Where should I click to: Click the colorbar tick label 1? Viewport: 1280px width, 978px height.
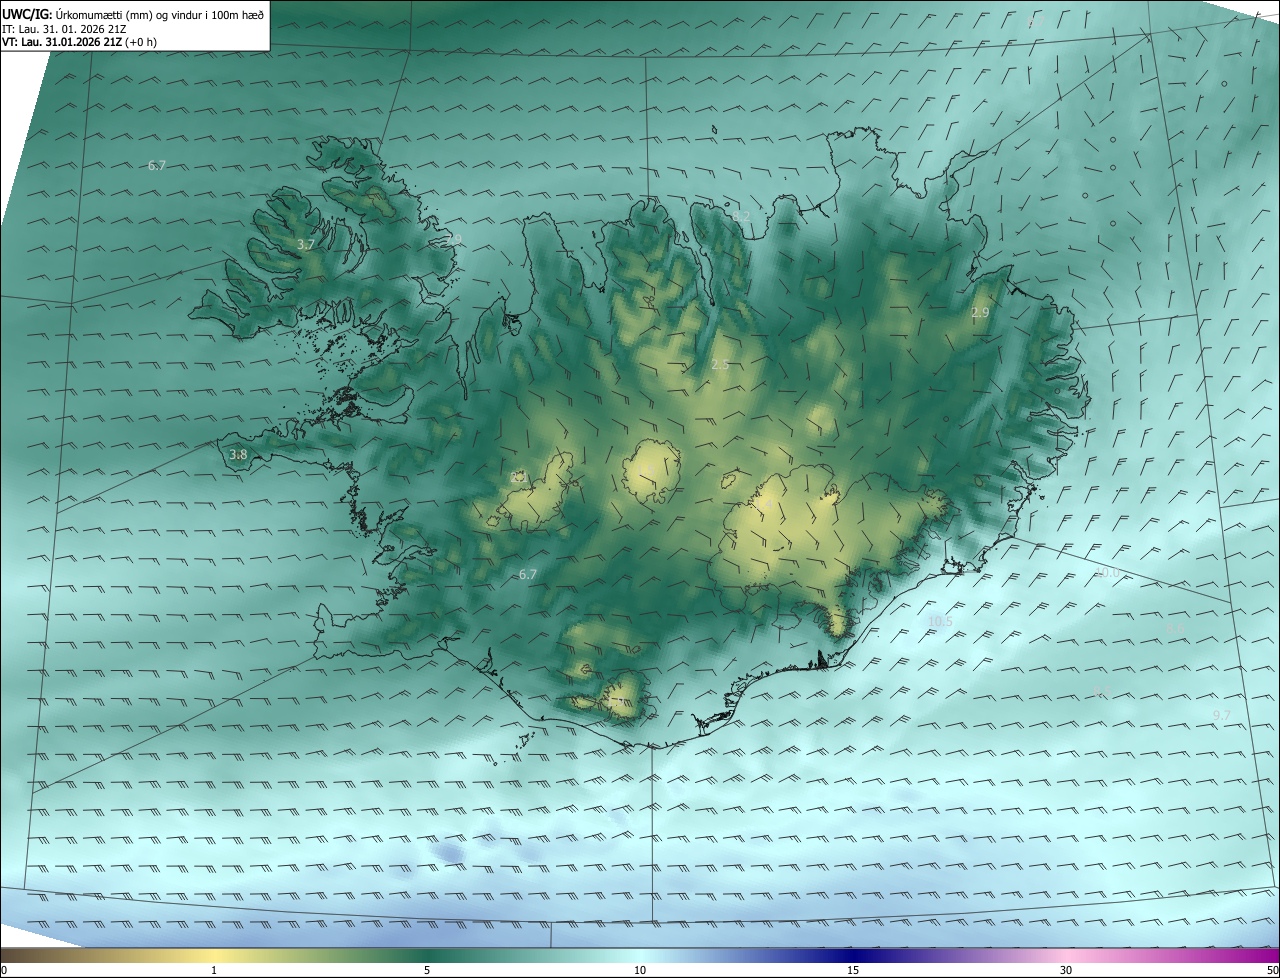(x=214, y=970)
